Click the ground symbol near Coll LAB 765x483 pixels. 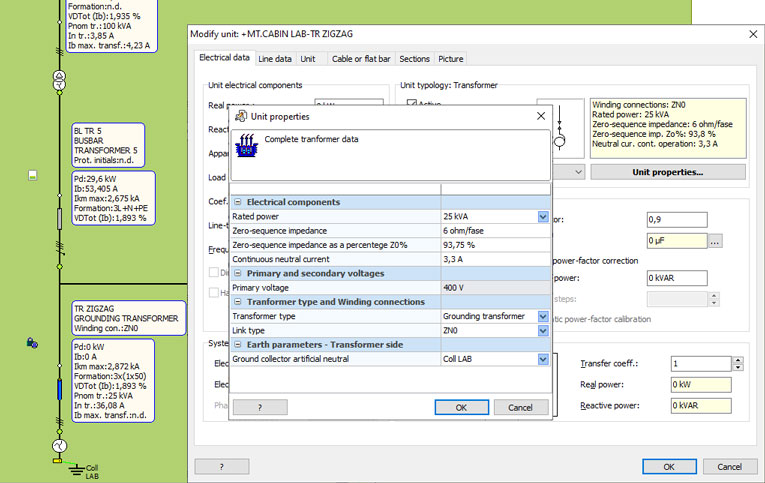(x=72, y=466)
